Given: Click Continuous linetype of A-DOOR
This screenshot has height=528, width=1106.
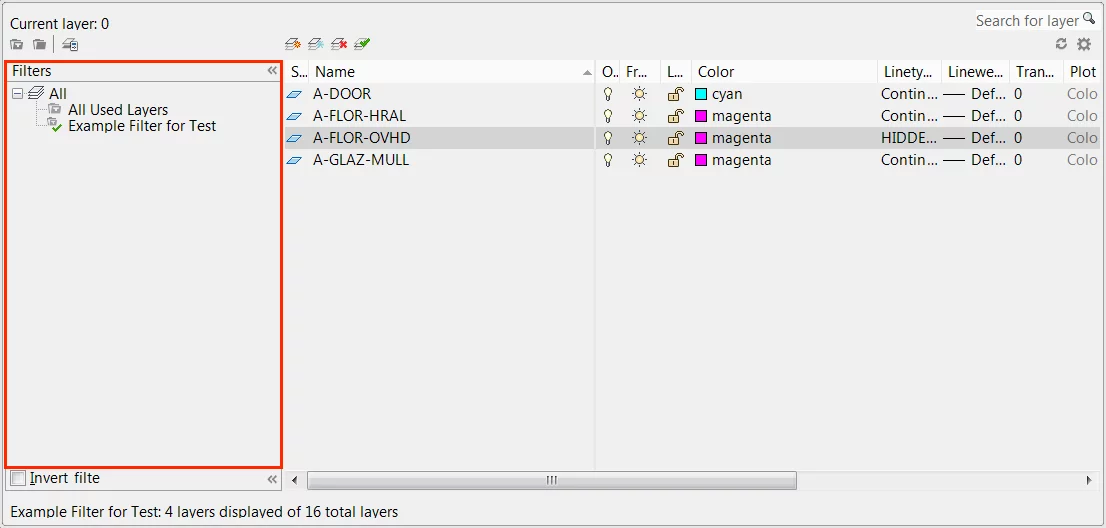Looking at the screenshot, I should coord(909,94).
